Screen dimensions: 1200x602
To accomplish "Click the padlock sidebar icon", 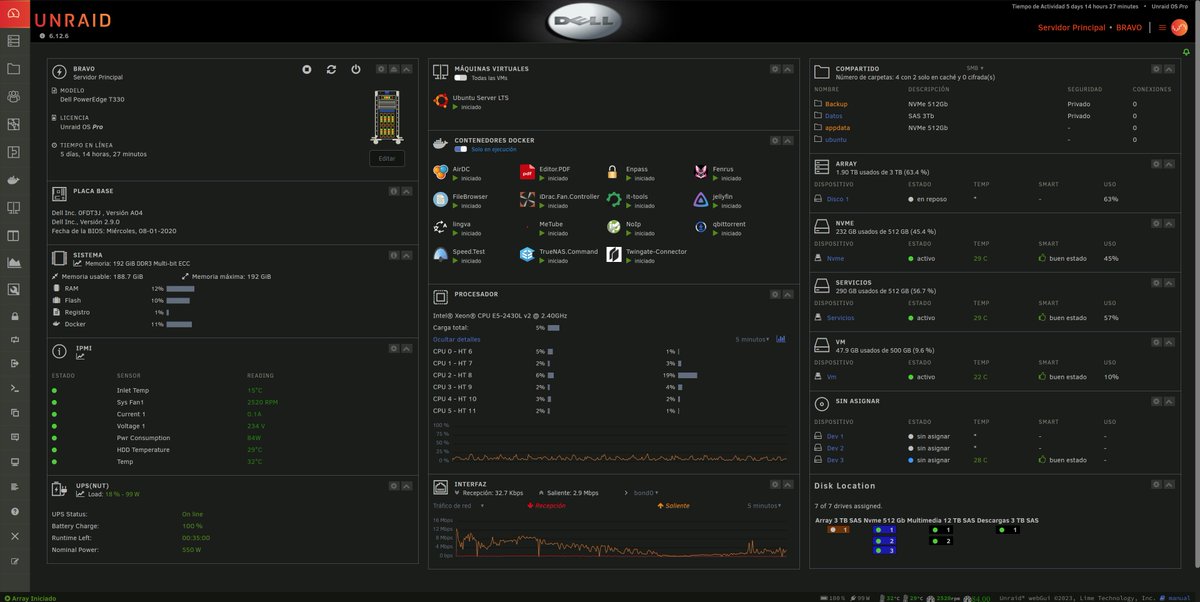I will coord(14,315).
